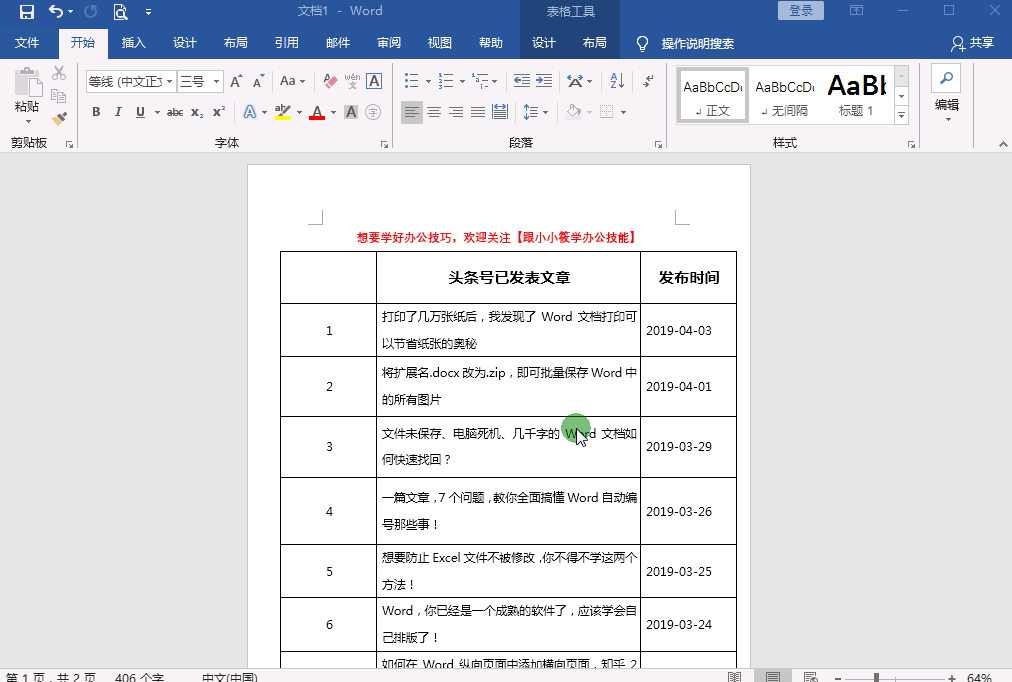Switch to Web Layout view

[811, 677]
